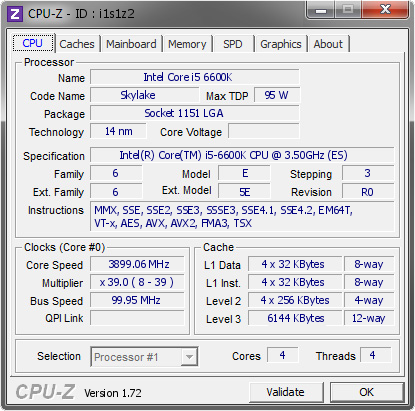Screen dimensions: 415x411
Task: Click the Validate button
Action: coord(286,392)
